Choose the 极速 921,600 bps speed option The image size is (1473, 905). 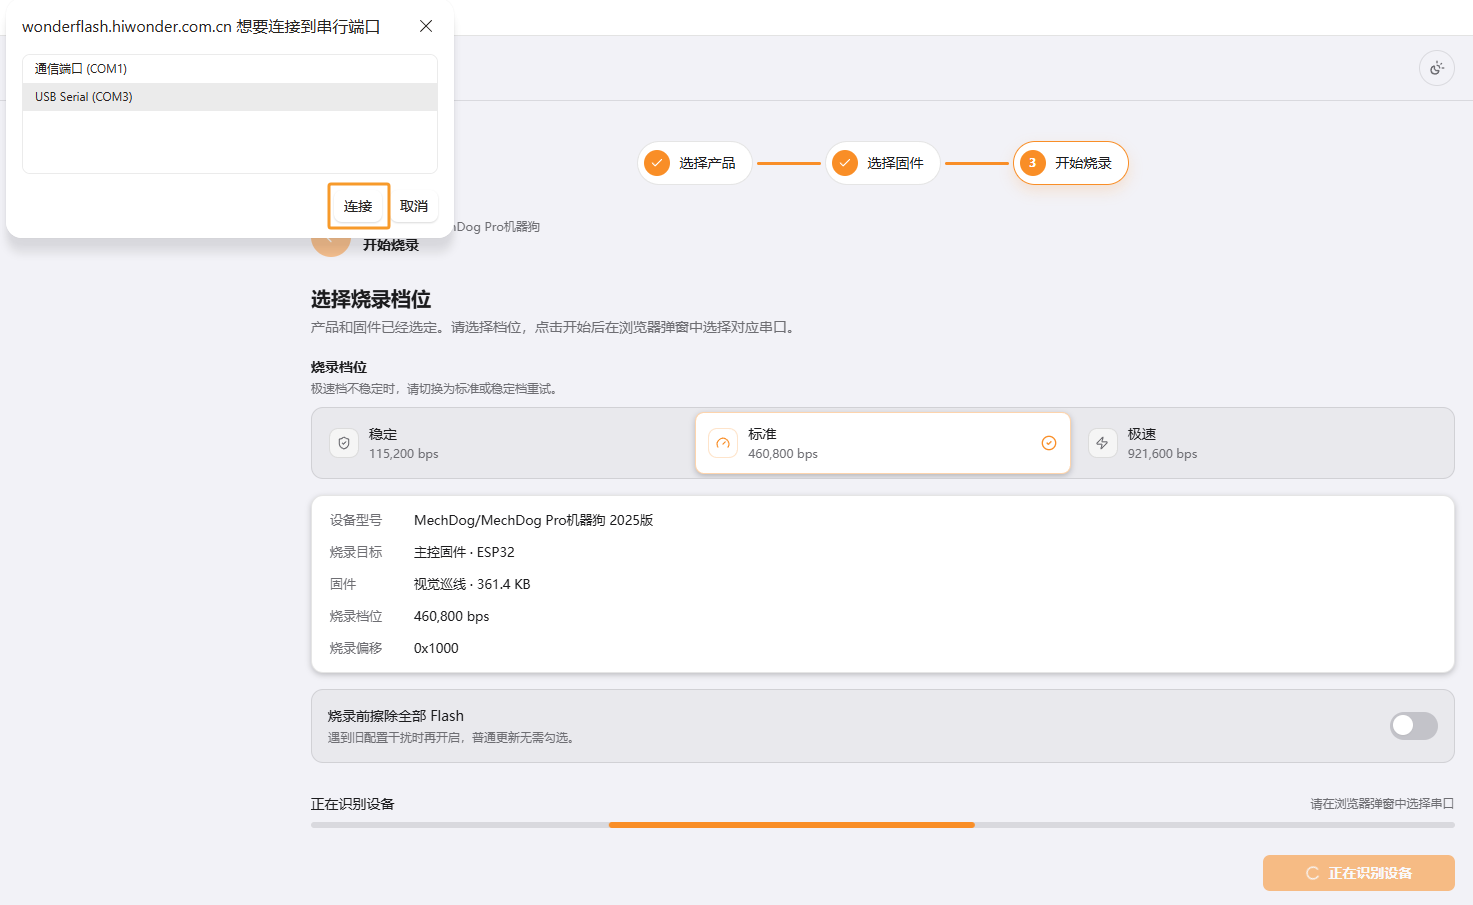point(1263,443)
